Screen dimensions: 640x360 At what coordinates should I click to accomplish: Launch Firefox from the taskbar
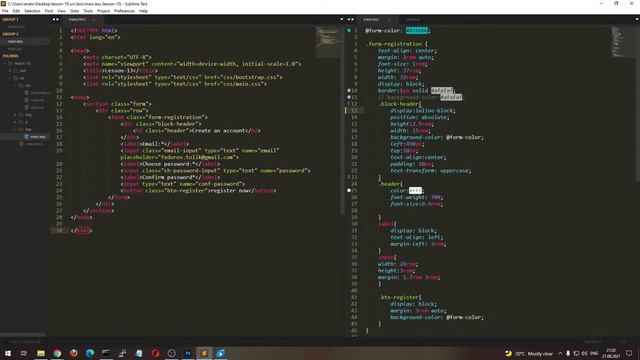[x=73, y=353]
